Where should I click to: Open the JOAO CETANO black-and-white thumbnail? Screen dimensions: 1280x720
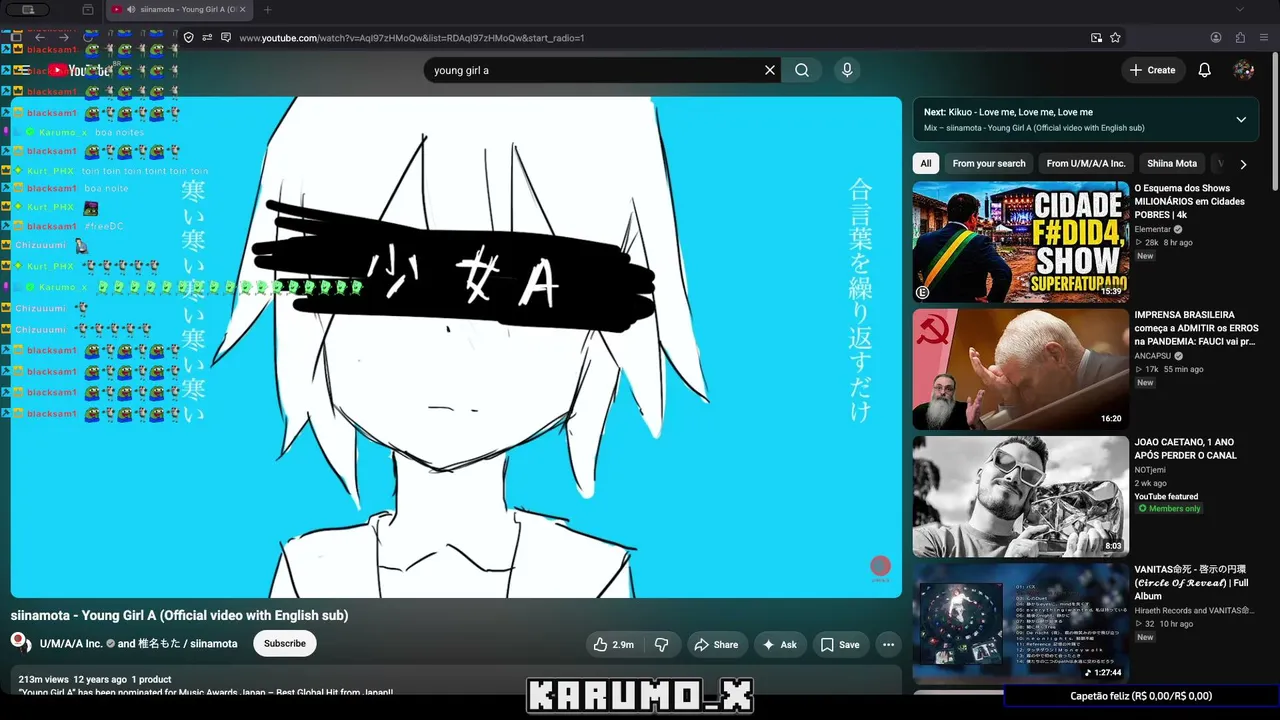point(1020,496)
